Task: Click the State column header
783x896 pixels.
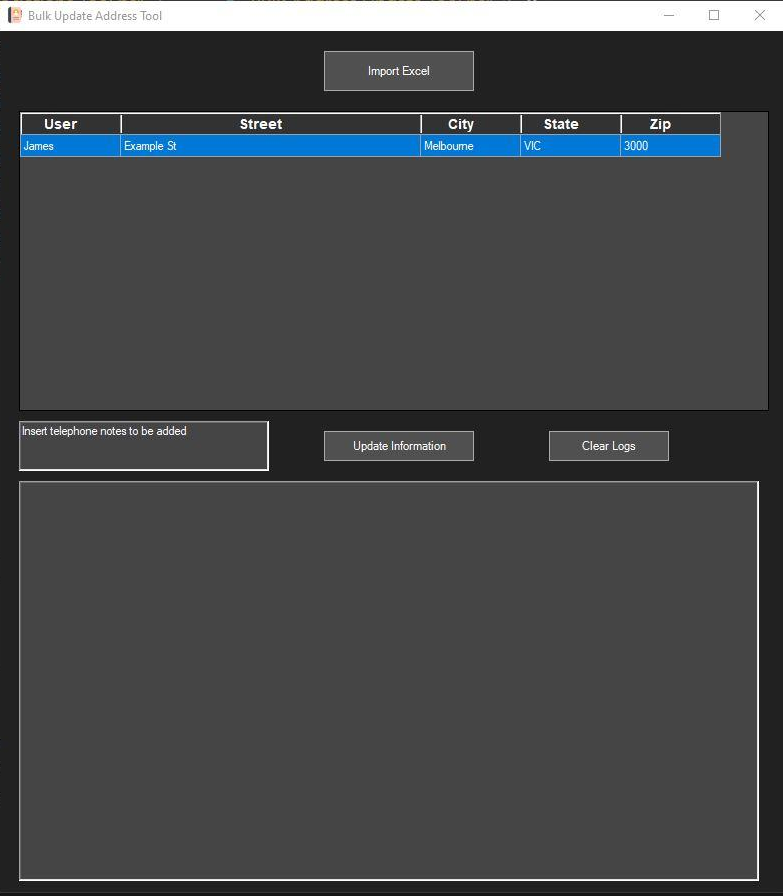Action: (x=571, y=124)
